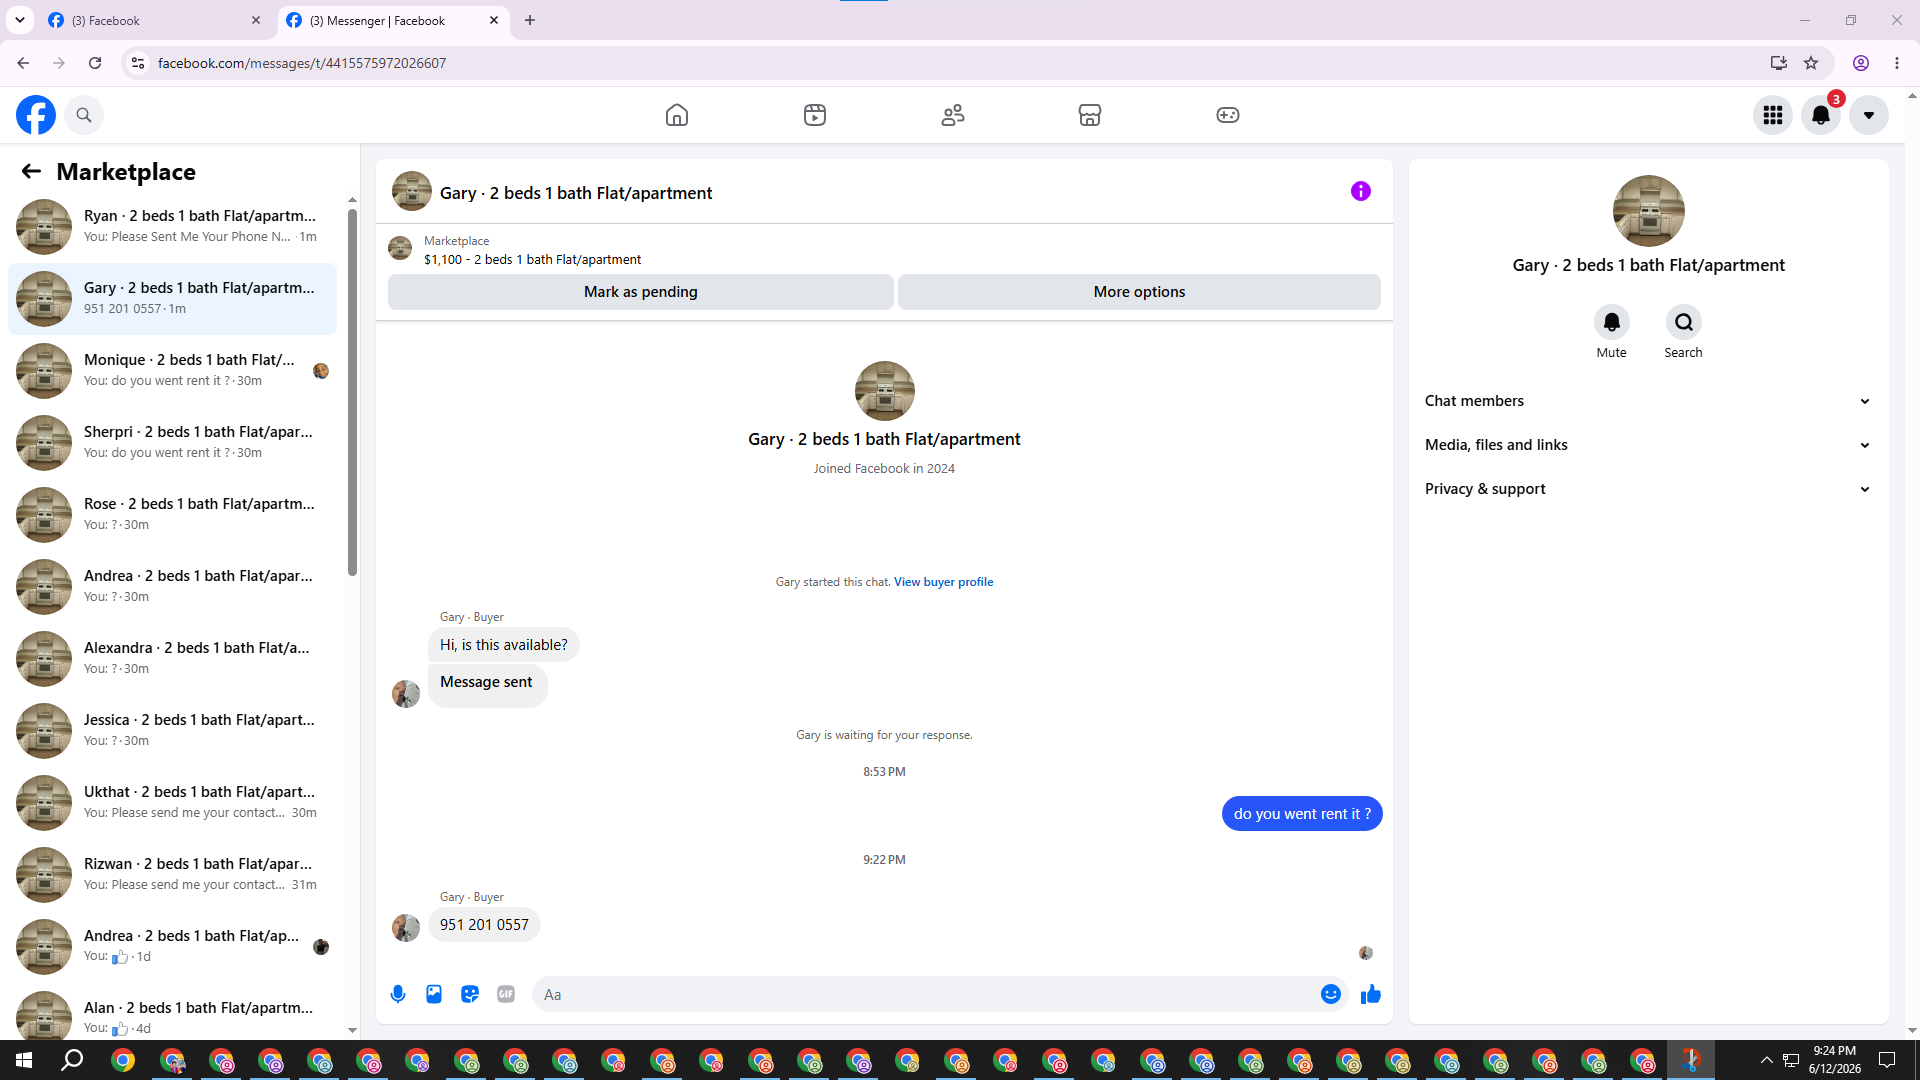This screenshot has width=1920, height=1080.
Task: Expand Media, files and links section
Action: 1648,445
